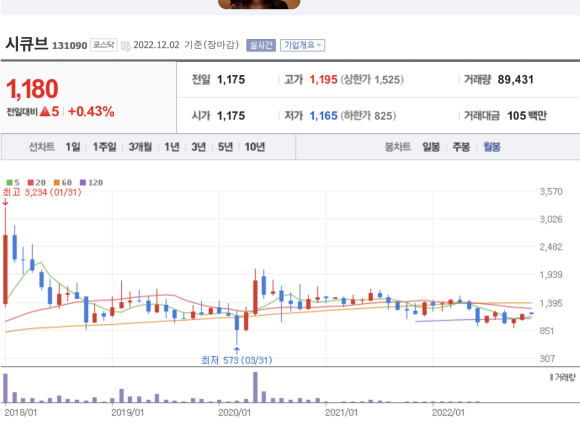Click the stock name 시큐브
Viewport: 580px width, 423px height.
click(27, 44)
